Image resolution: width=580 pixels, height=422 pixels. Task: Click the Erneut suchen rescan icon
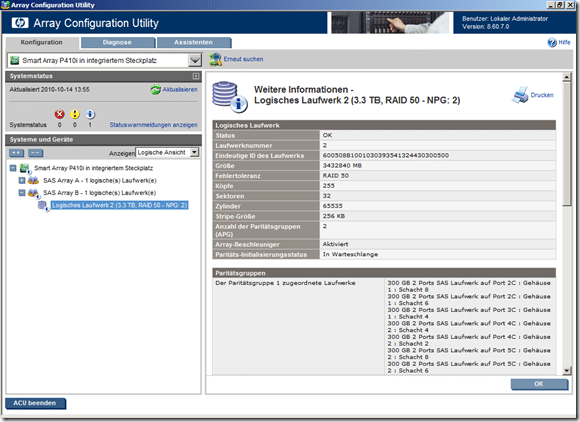(215, 59)
